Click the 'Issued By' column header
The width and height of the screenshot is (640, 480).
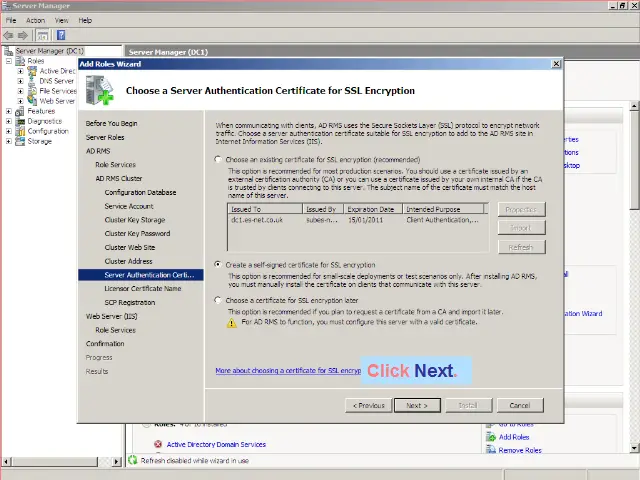[x=323, y=209]
